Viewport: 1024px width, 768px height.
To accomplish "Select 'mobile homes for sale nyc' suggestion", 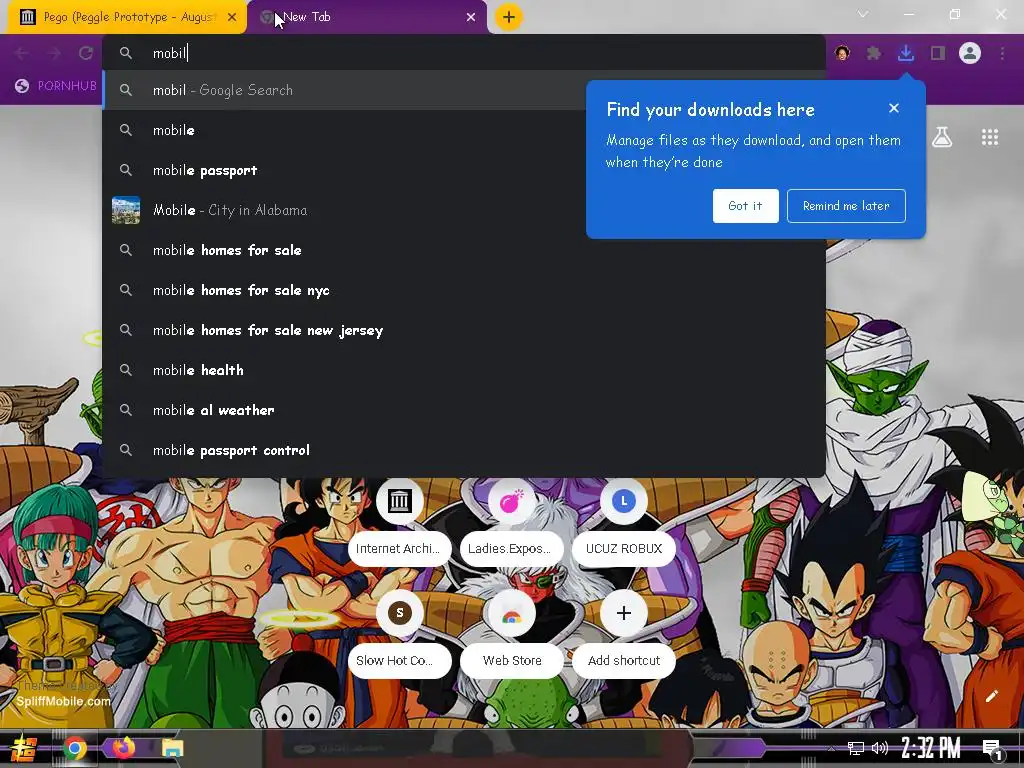I will 464,290.
